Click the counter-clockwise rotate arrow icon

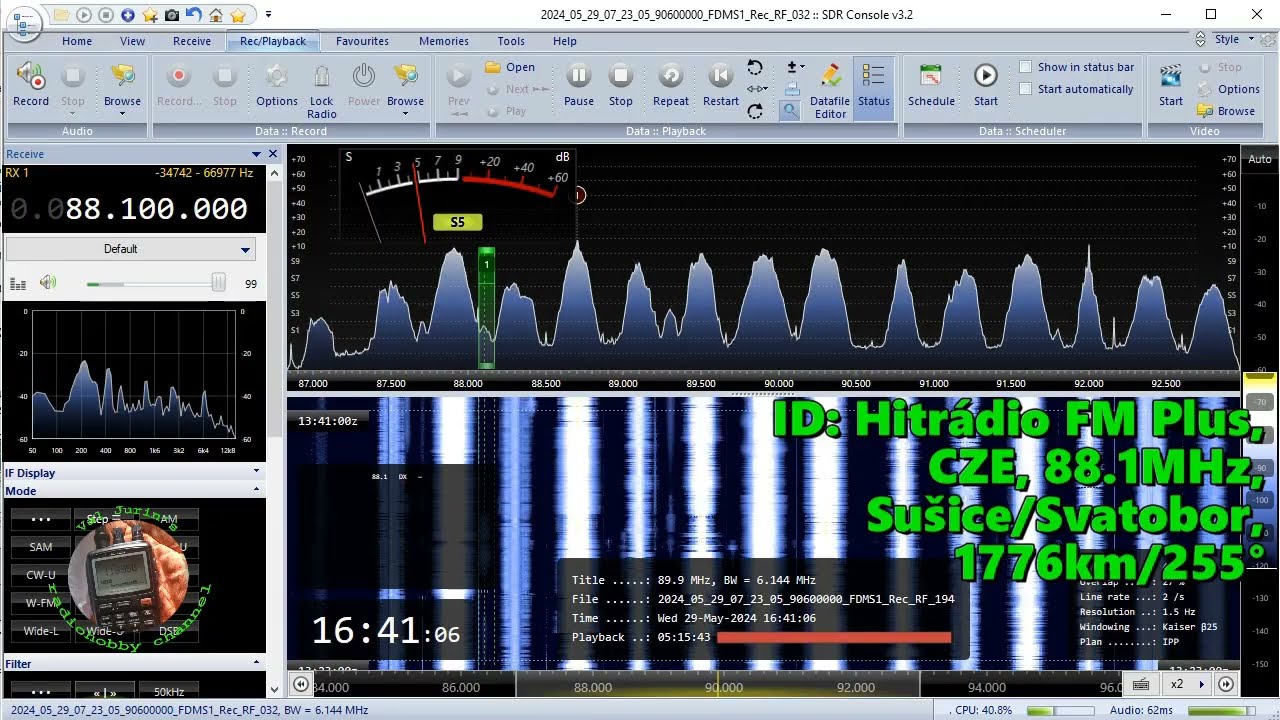click(x=755, y=68)
